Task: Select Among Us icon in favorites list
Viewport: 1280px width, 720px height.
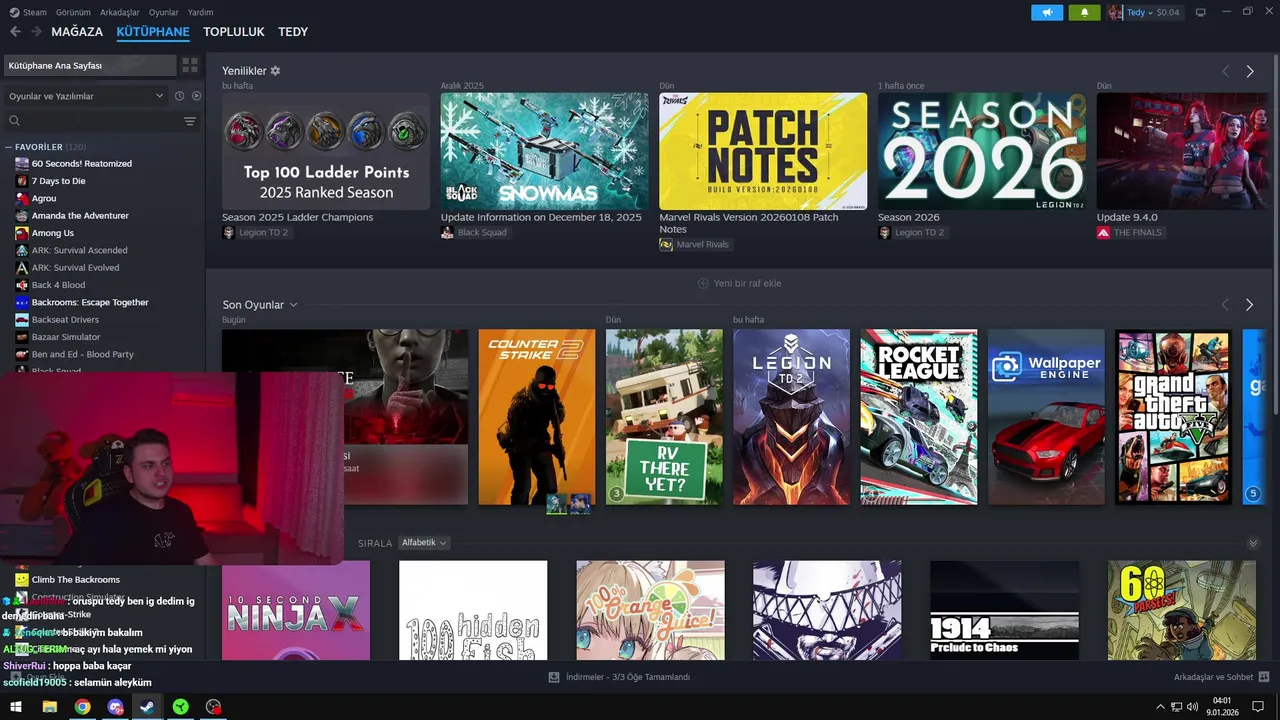Action: [x=22, y=233]
